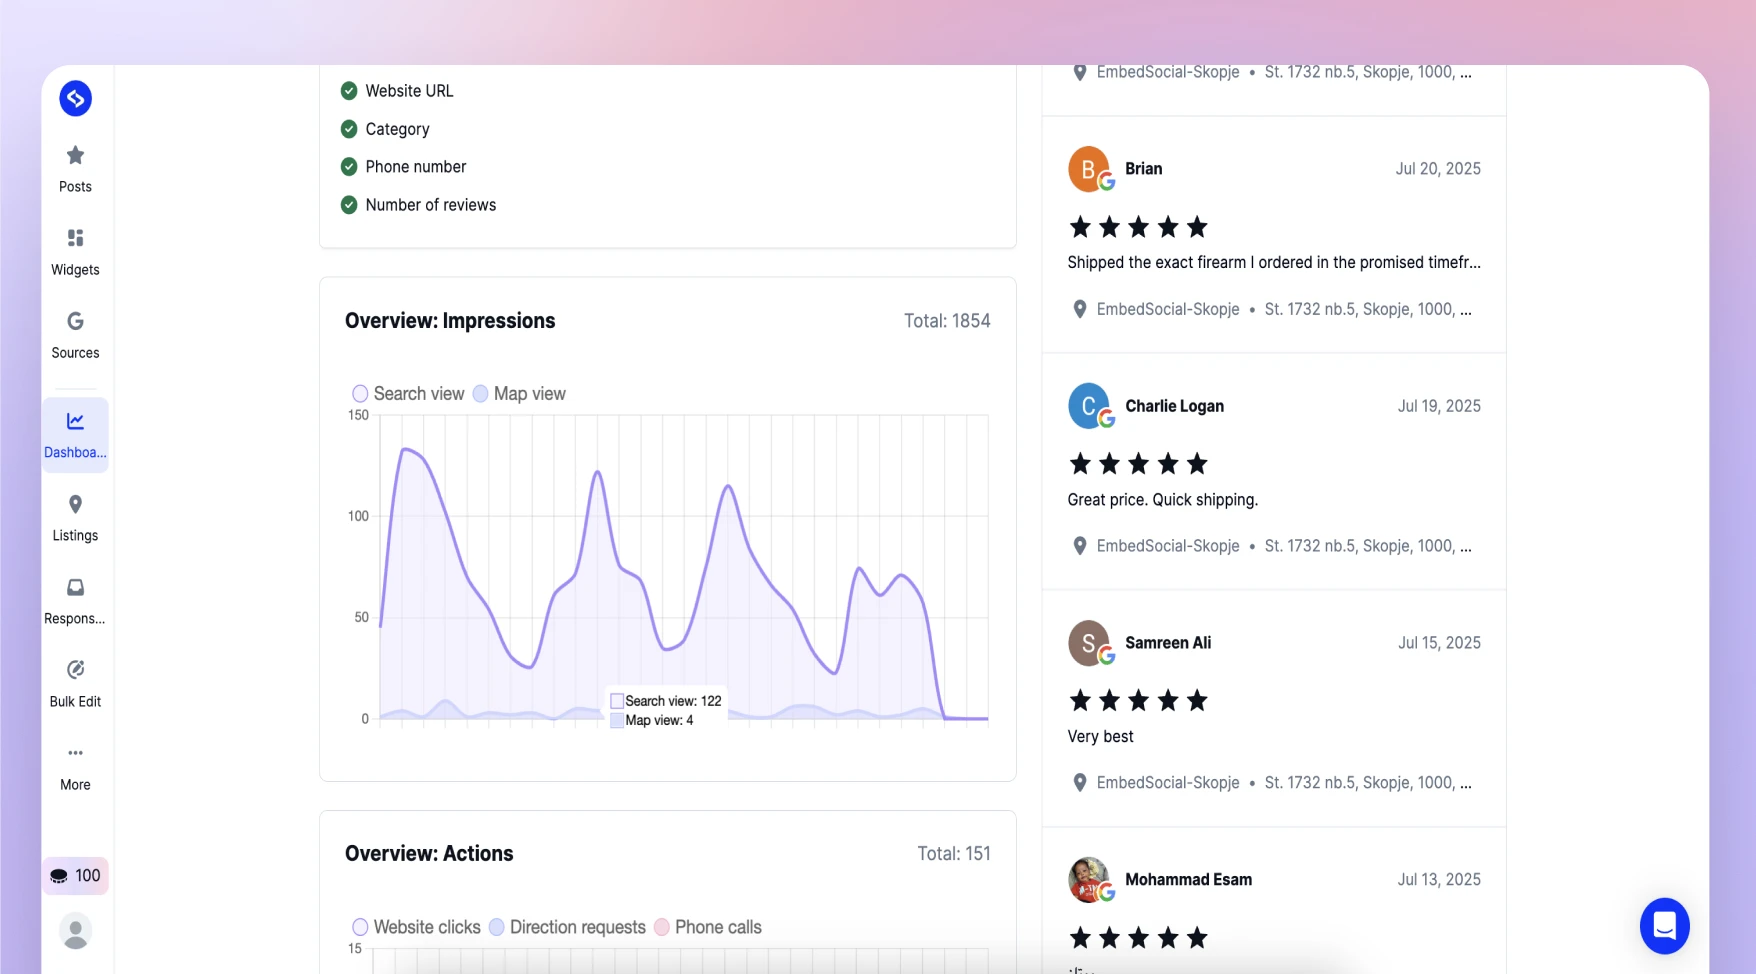This screenshot has height=974, width=1756.
Task: Toggle Phone calls legend pink swatch
Action: point(661,927)
